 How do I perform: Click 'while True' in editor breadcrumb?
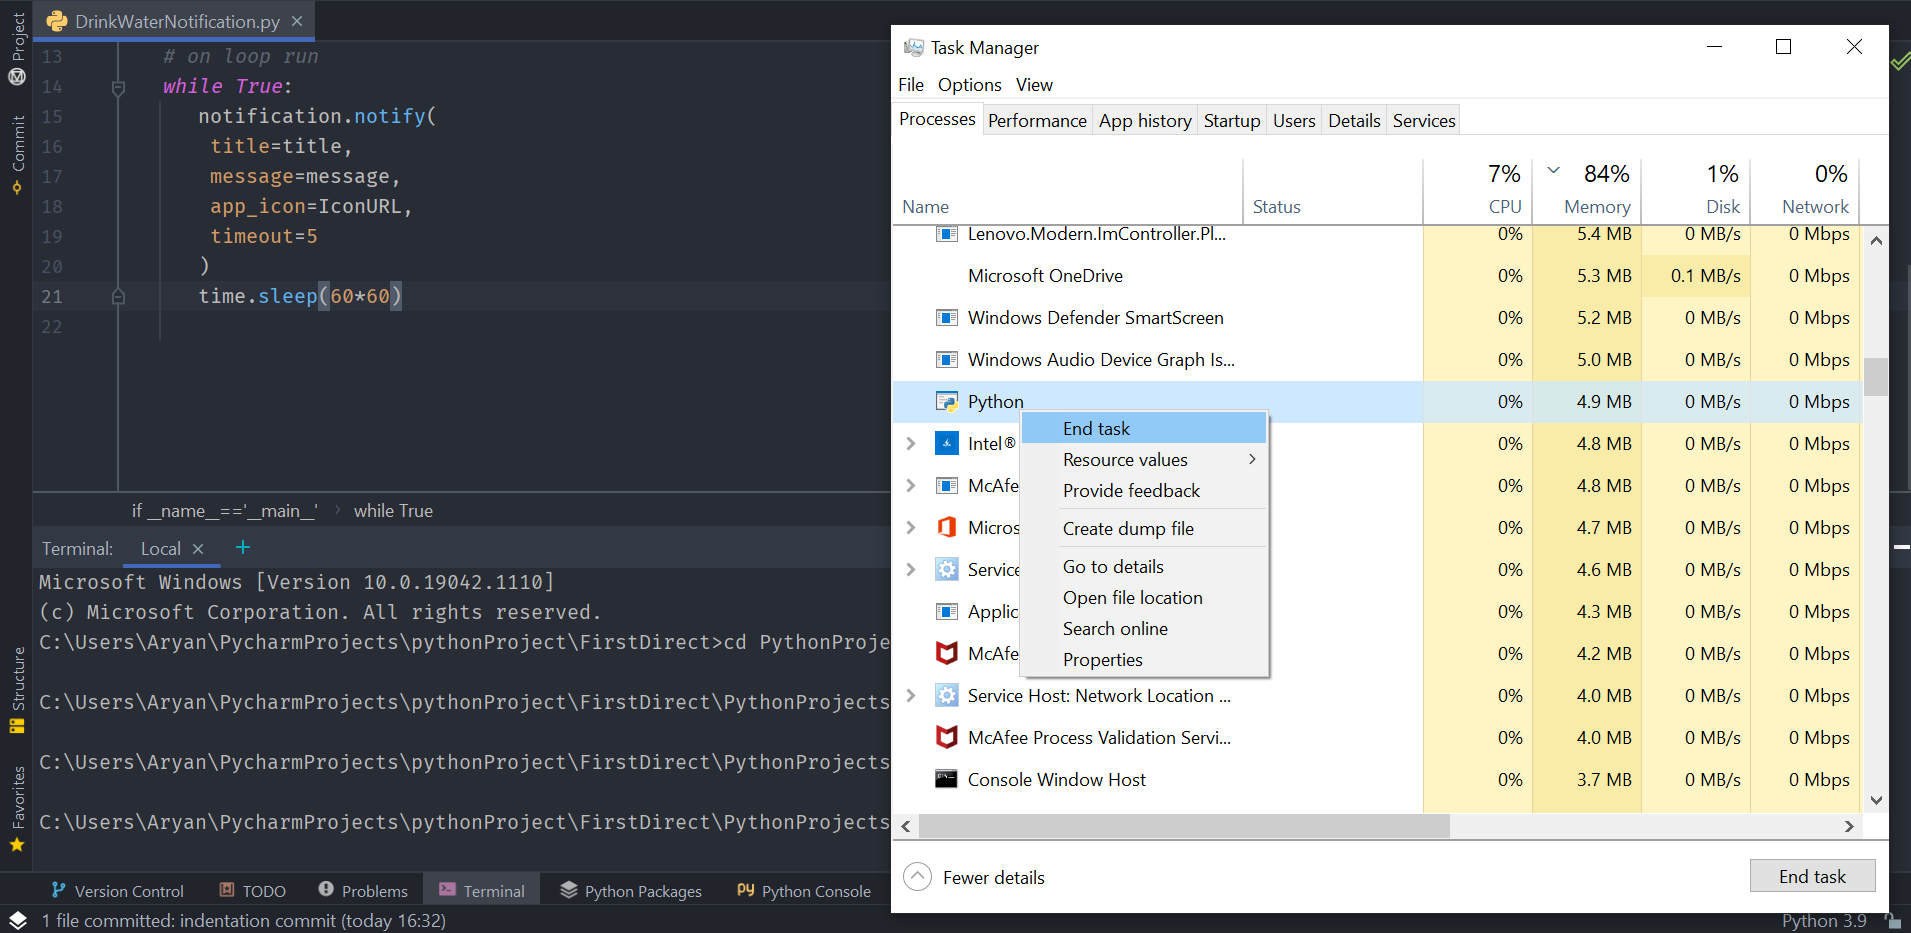click(393, 510)
